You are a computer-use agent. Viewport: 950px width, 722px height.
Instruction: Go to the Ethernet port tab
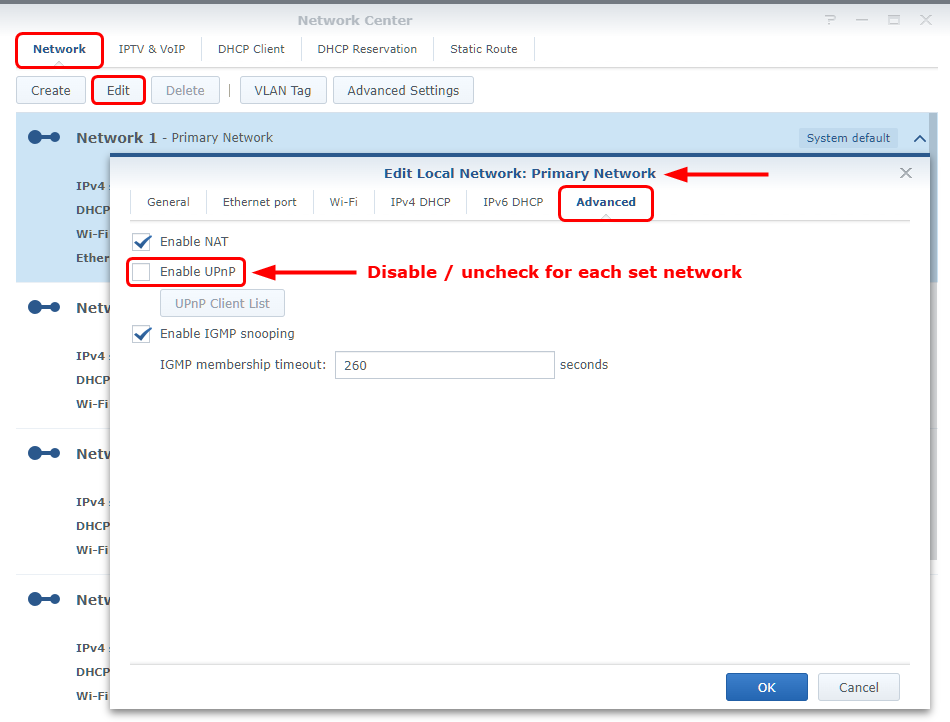pyautogui.click(x=259, y=202)
